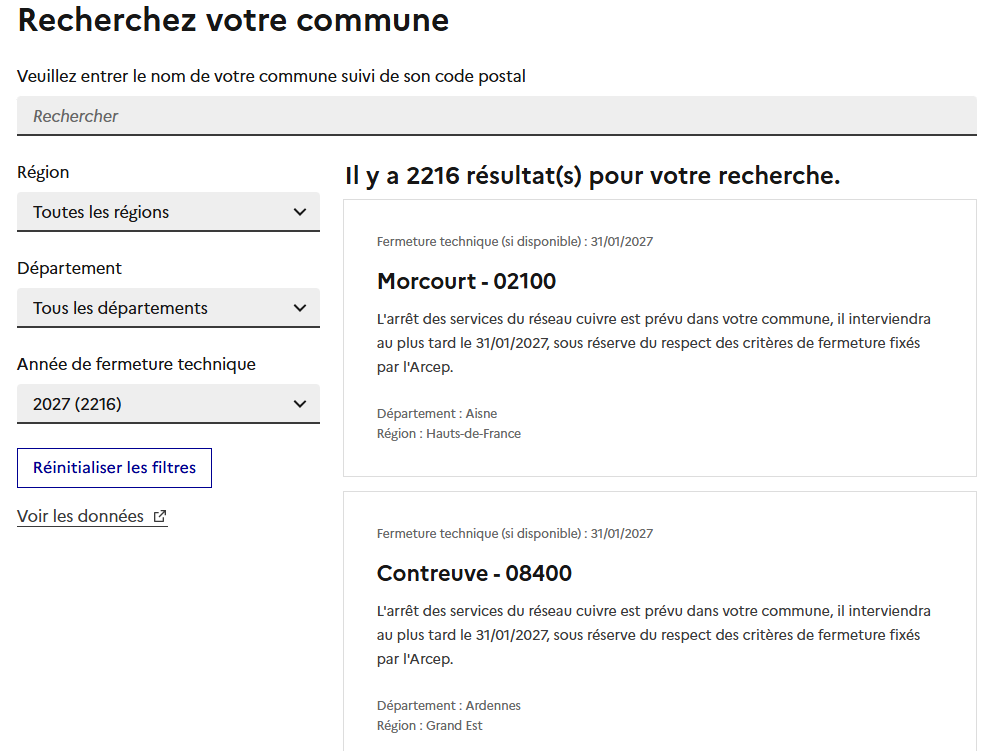Click the Région : Grand Est label
This screenshot has height=751, width=997.
coord(430,726)
